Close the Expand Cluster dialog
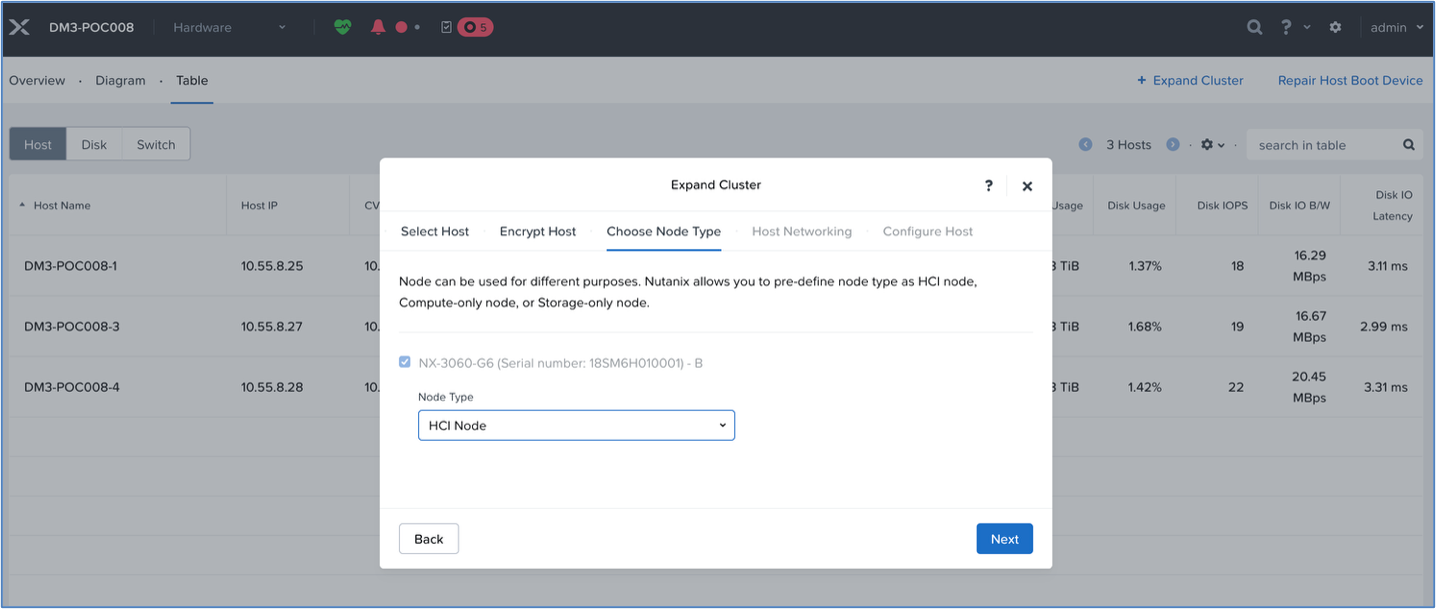The image size is (1436, 609). click(x=1027, y=186)
